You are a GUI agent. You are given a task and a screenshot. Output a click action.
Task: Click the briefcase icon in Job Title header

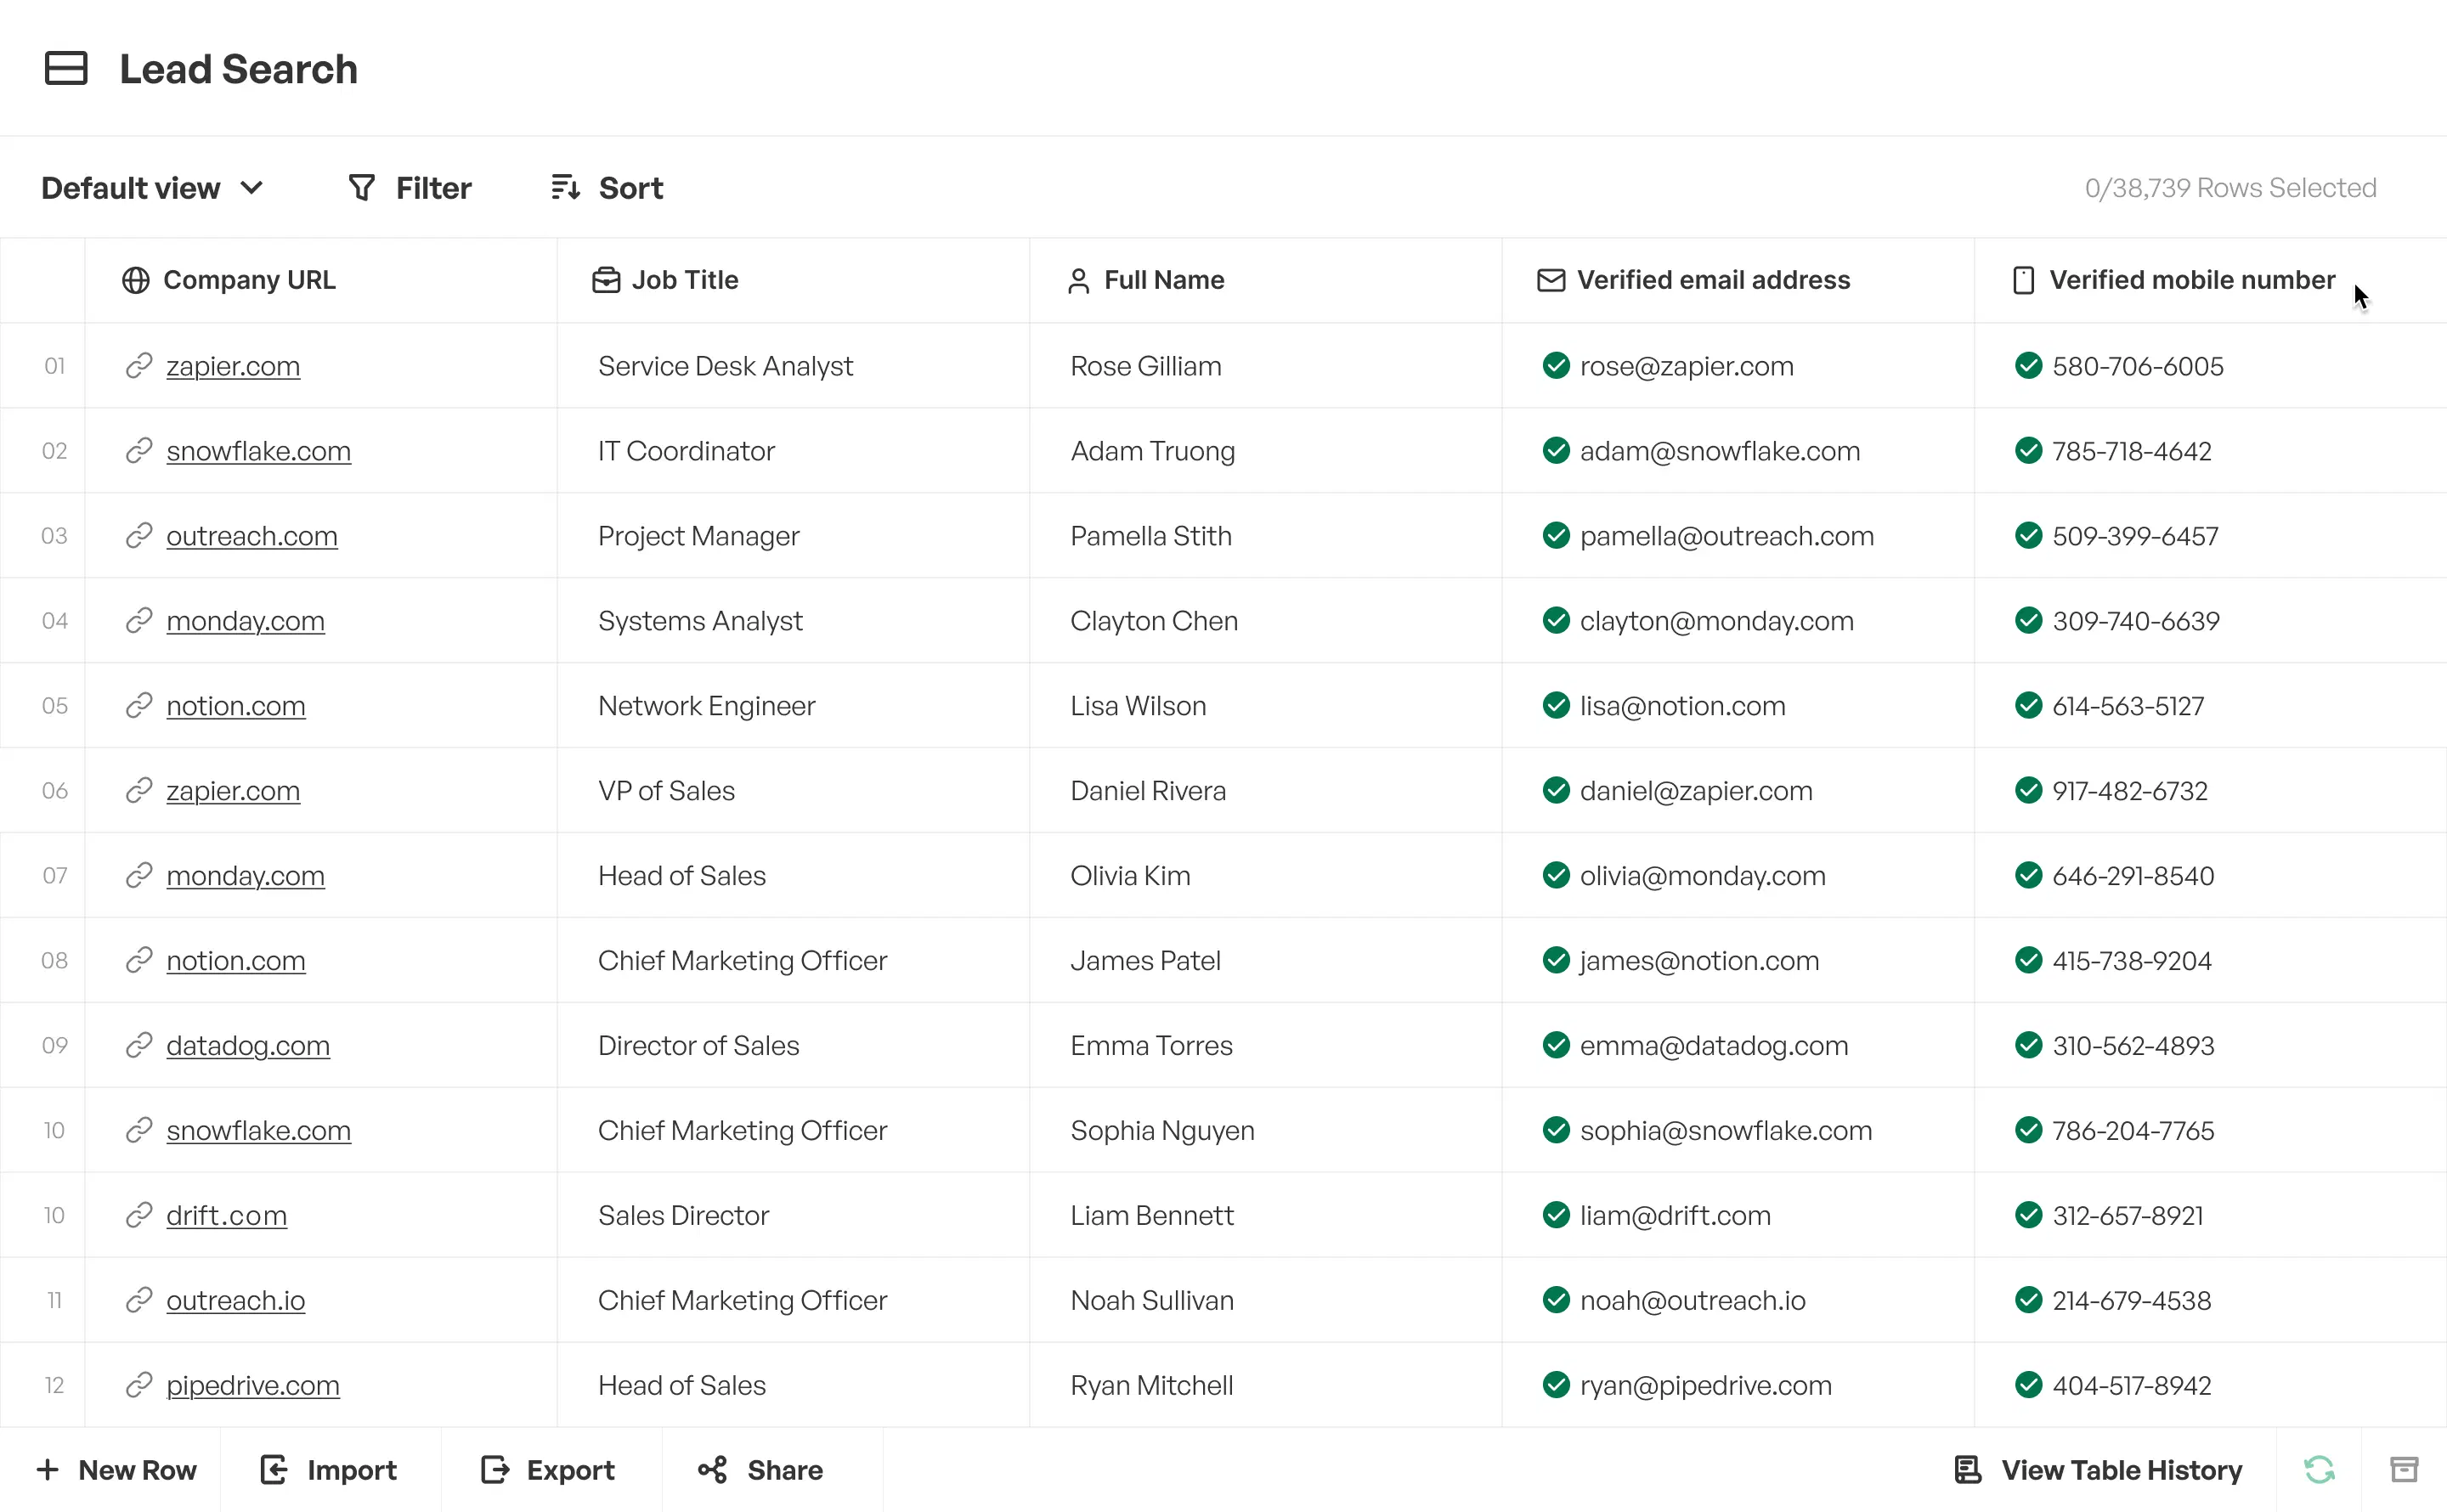(606, 280)
